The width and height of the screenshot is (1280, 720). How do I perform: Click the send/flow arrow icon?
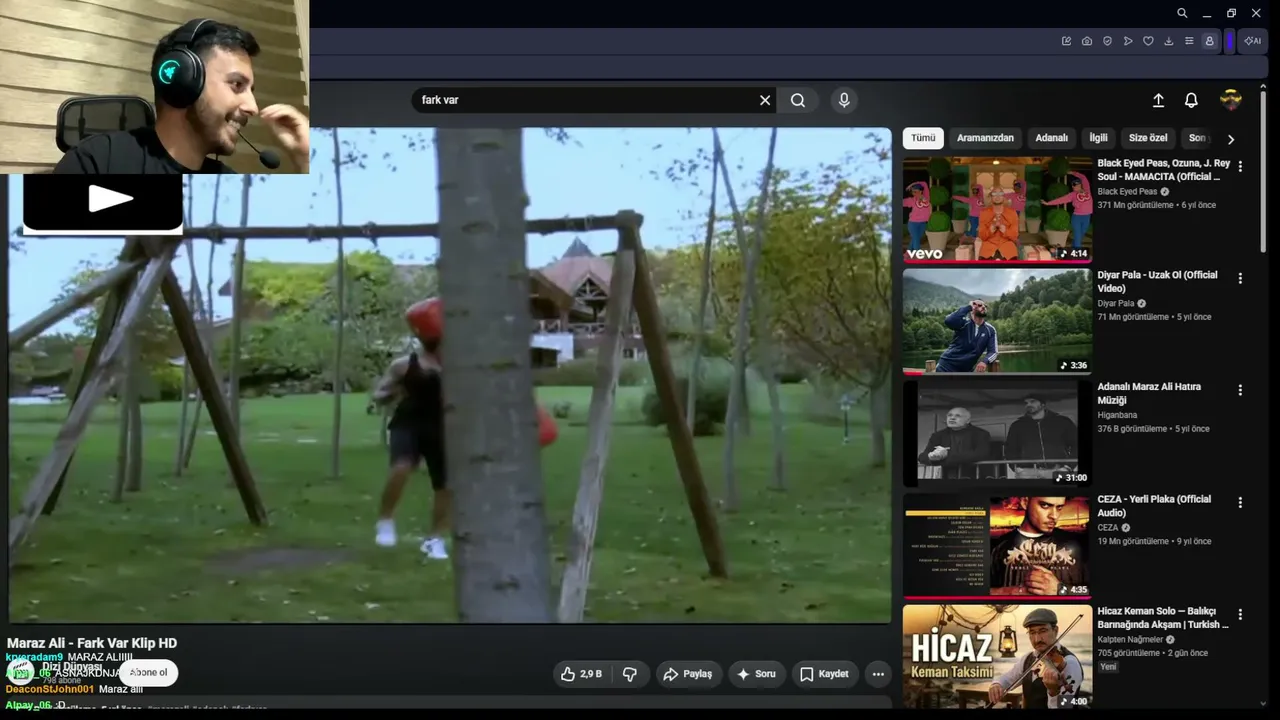(x=1128, y=41)
